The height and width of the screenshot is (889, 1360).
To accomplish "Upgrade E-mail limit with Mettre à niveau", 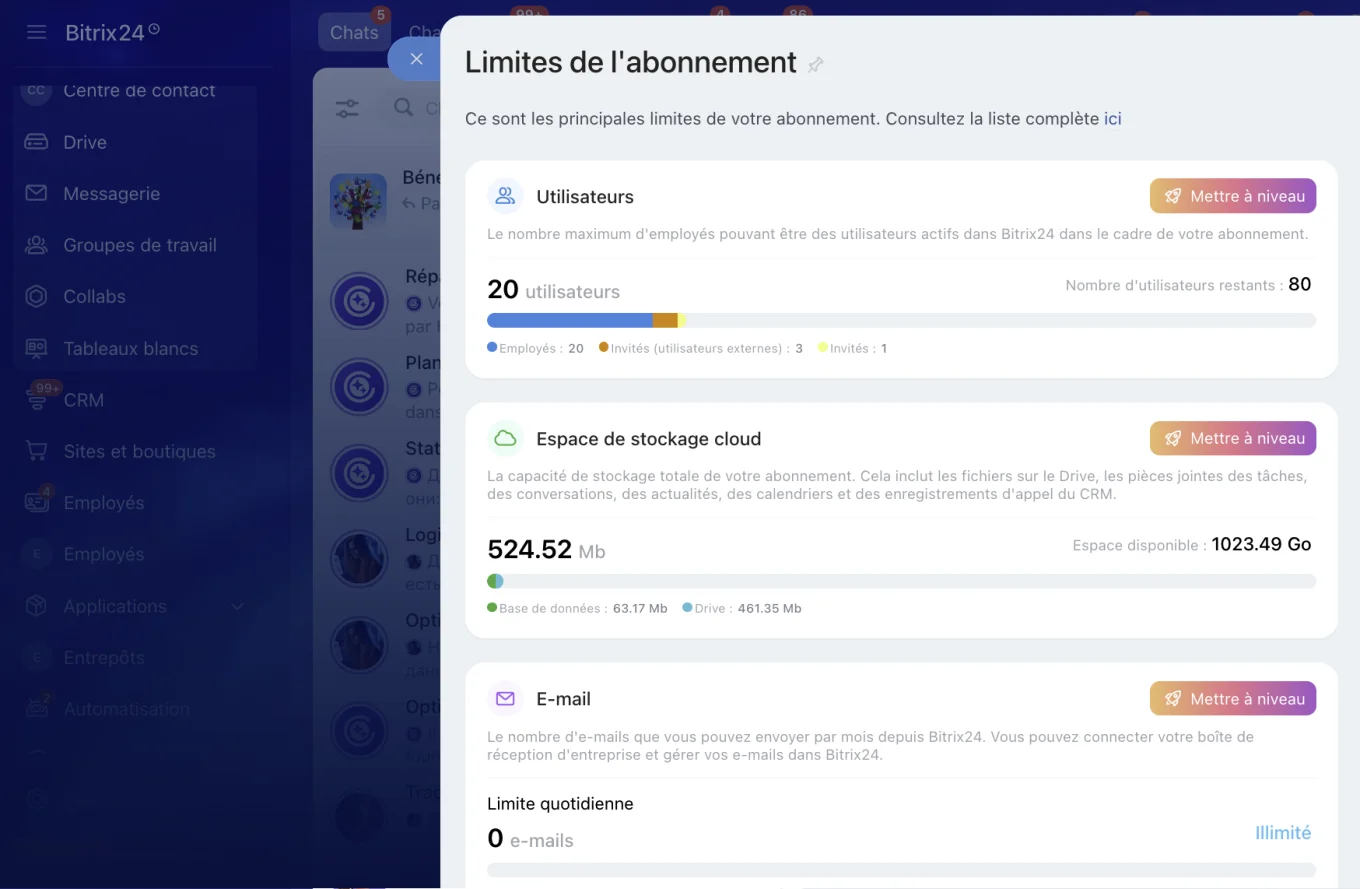I will [1233, 699].
